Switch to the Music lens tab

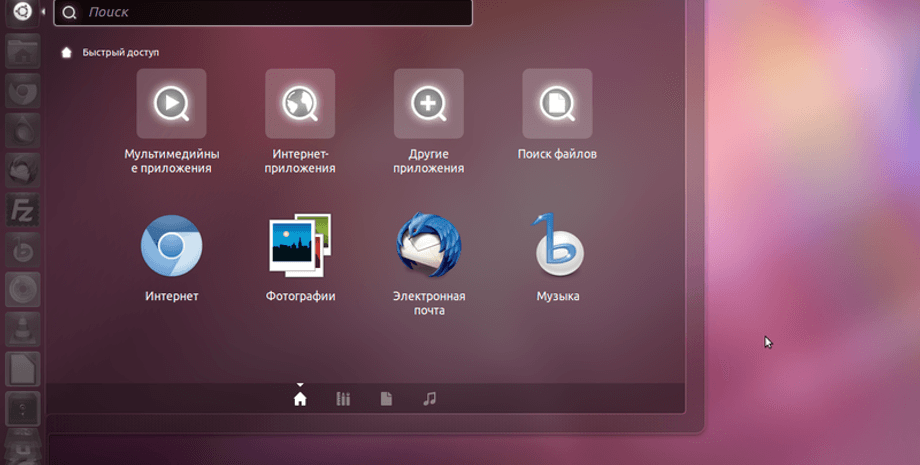click(x=430, y=399)
